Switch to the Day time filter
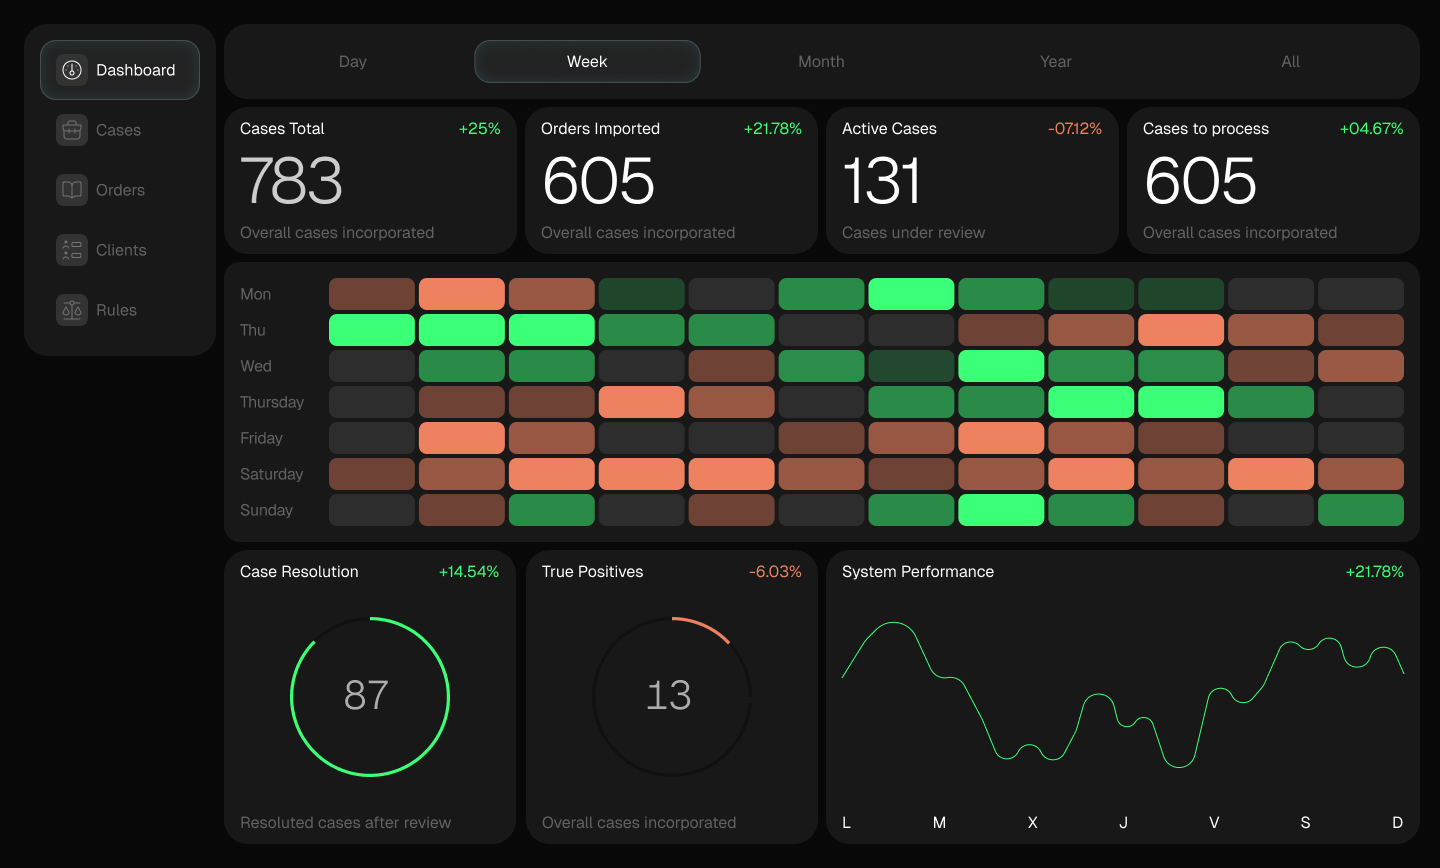The height and width of the screenshot is (868, 1440). (352, 61)
